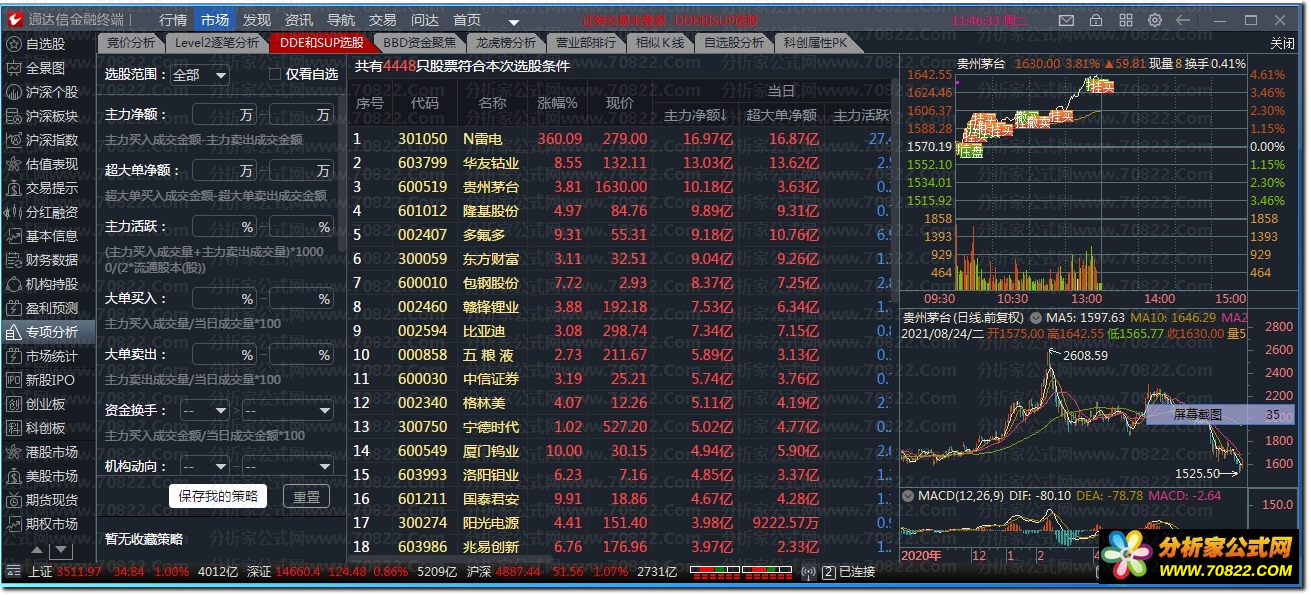Select the 贵州茅台 row in results
The height and width of the screenshot is (595, 1311).
click(x=621, y=187)
